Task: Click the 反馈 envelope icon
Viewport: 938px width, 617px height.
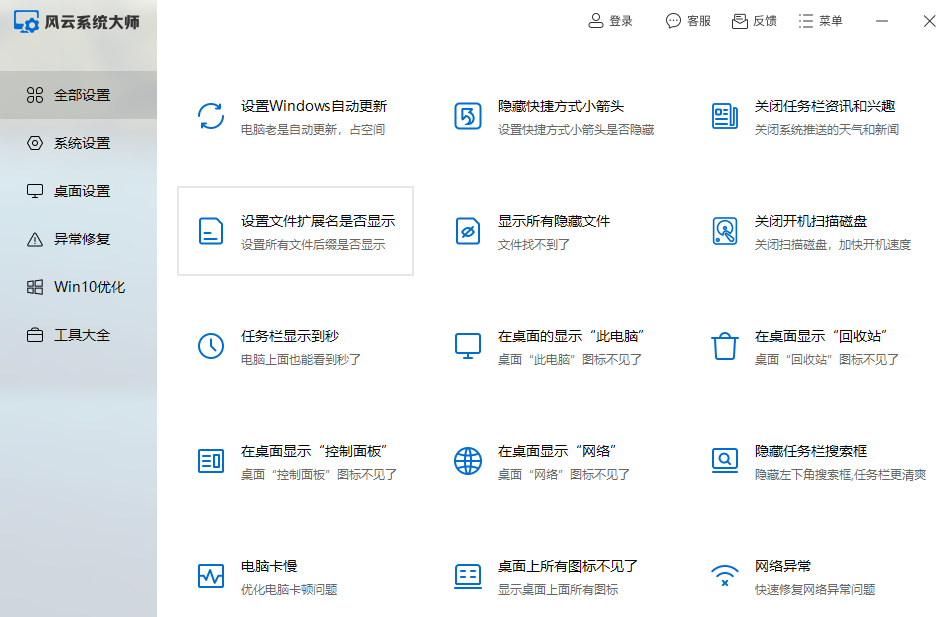Action: (739, 21)
